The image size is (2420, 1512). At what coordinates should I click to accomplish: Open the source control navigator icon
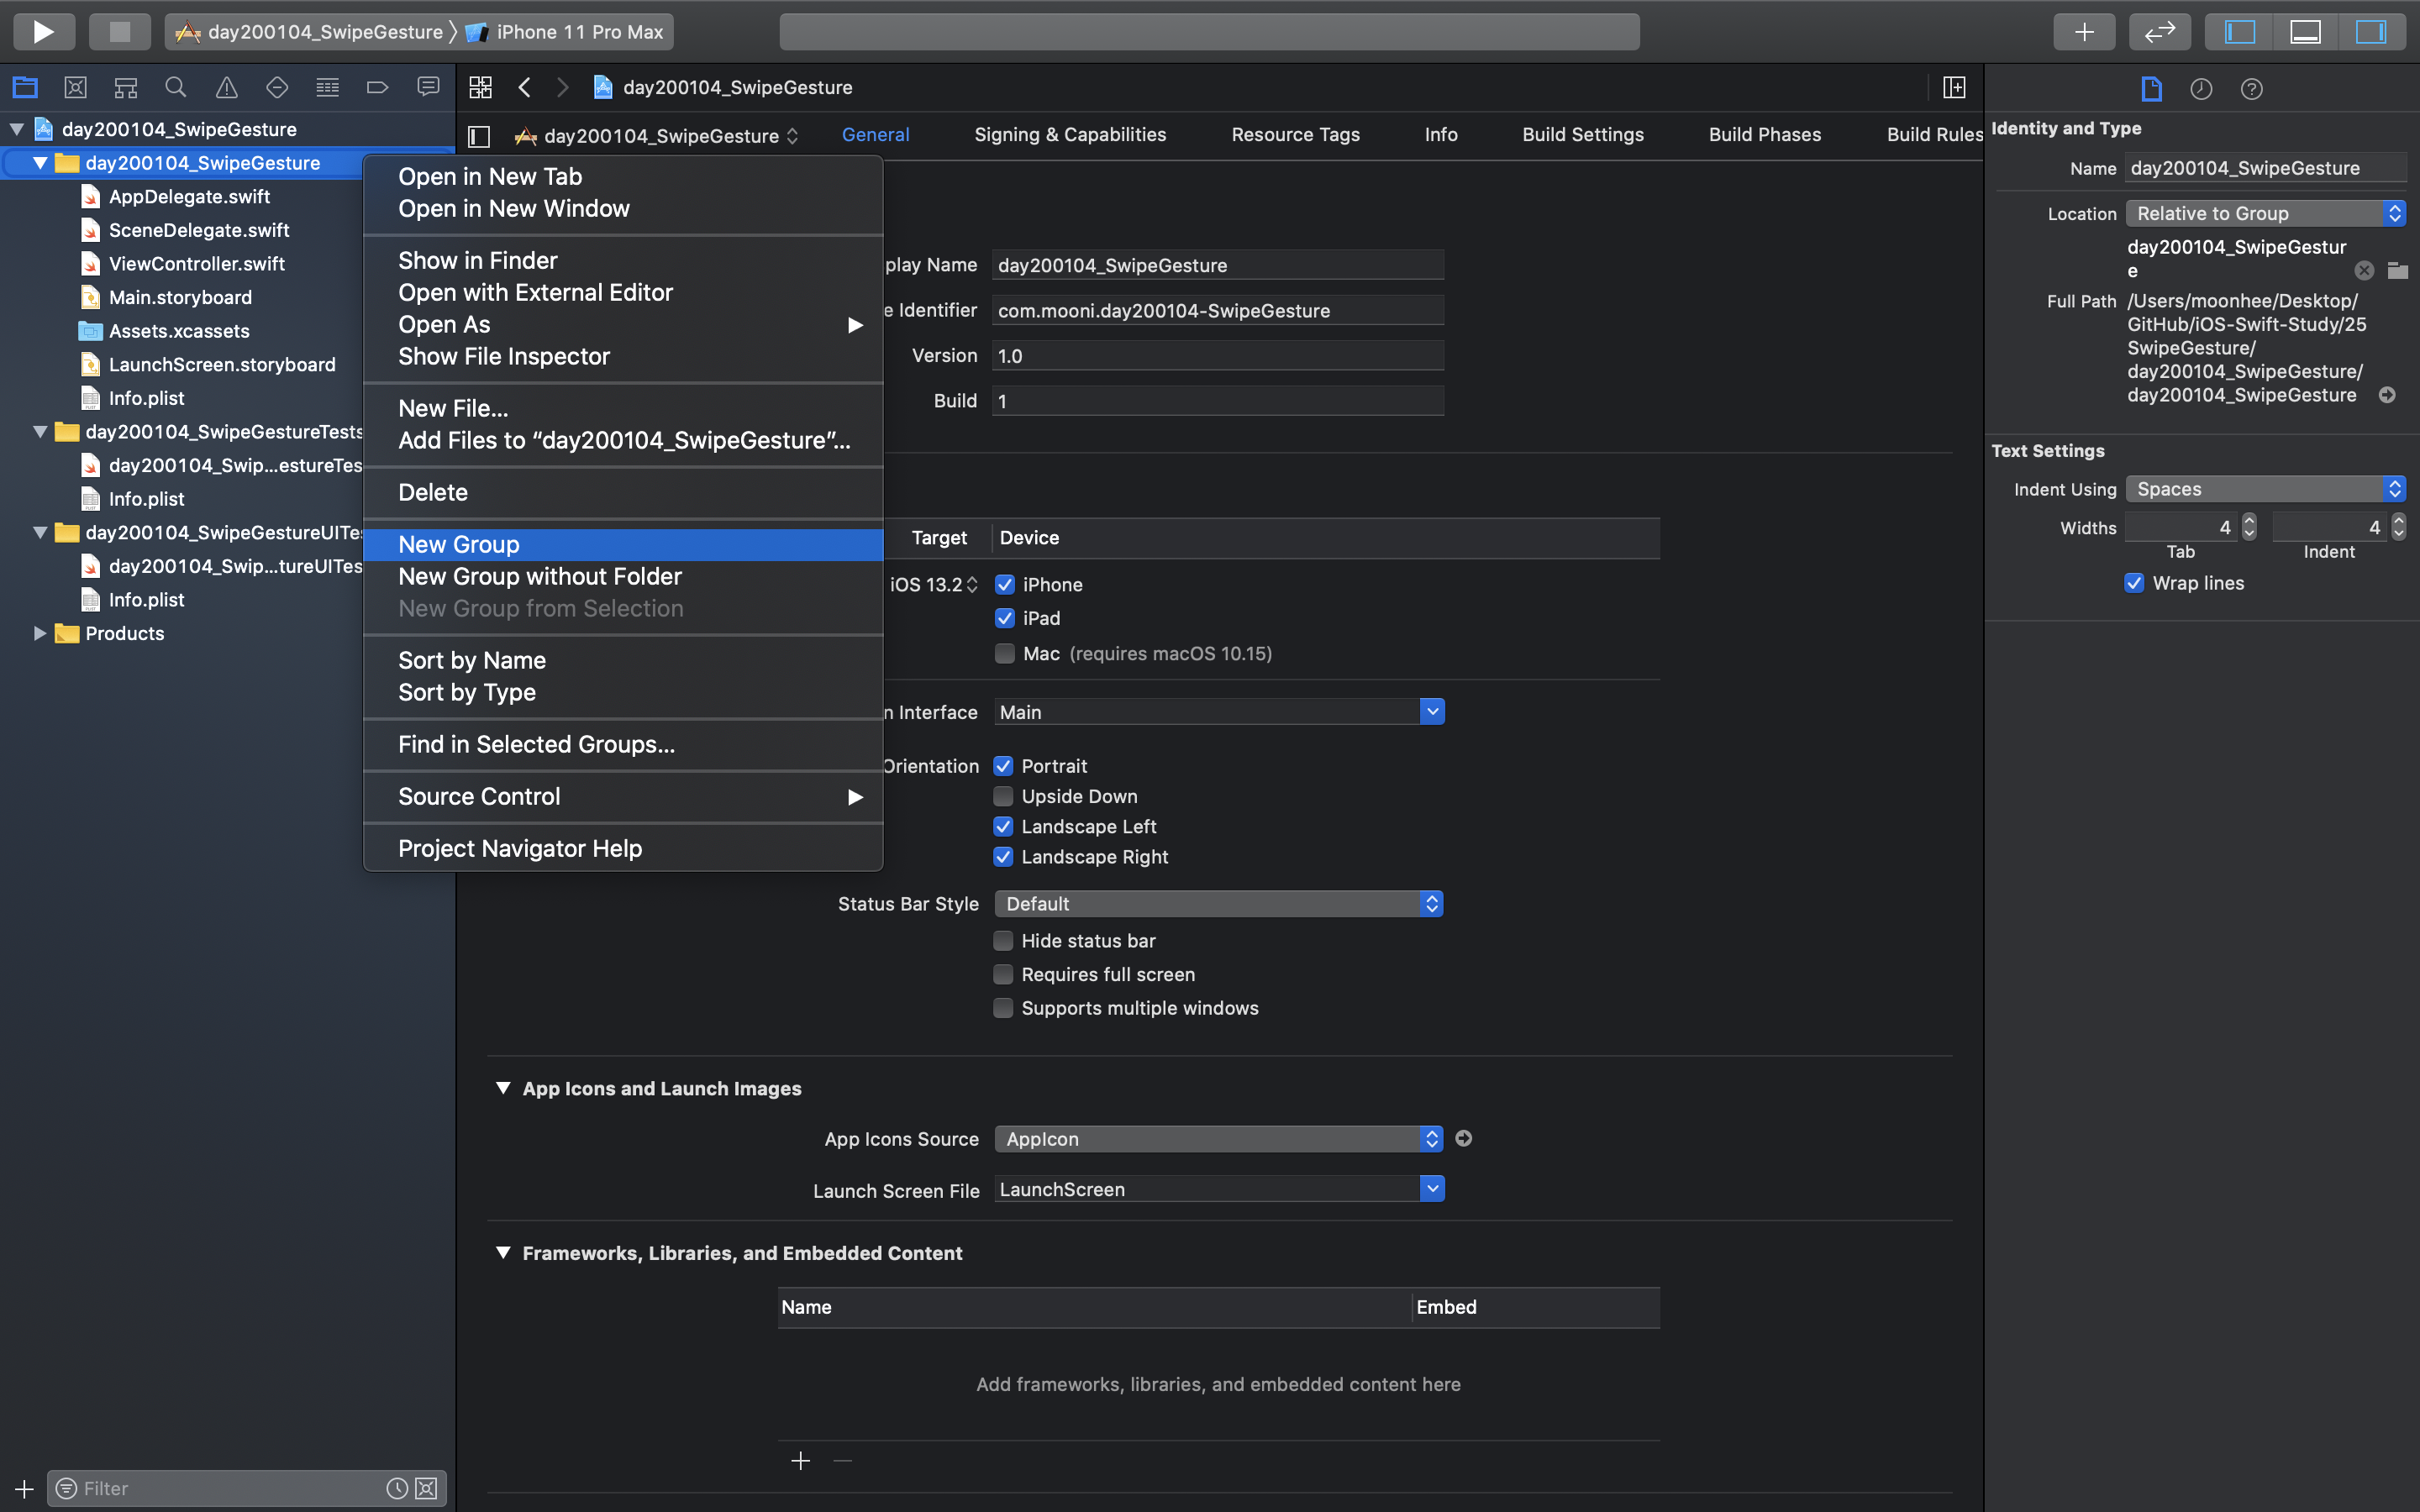(x=75, y=87)
